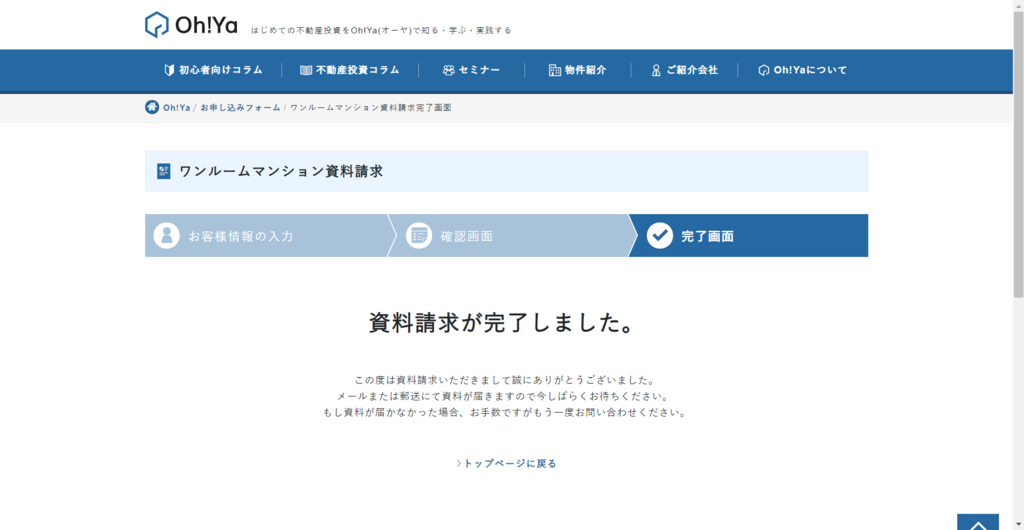Open セミナー navigation item
Viewport: 1024px width, 530px height.
[x=472, y=70]
